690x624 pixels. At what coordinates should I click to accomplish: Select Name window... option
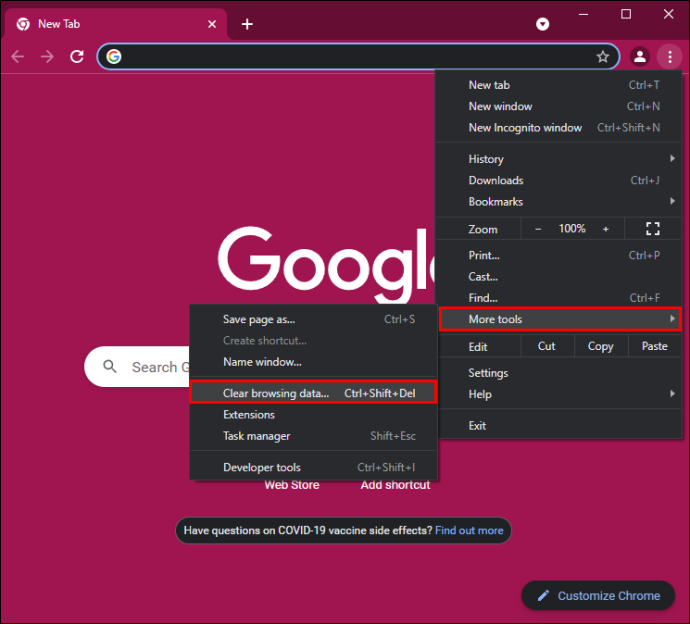tap(314, 362)
